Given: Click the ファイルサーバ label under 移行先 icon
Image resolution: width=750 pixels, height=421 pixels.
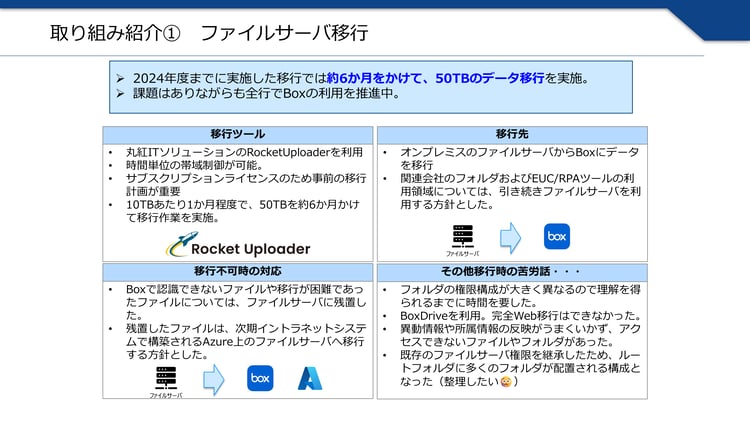Looking at the screenshot, I should point(463,254).
